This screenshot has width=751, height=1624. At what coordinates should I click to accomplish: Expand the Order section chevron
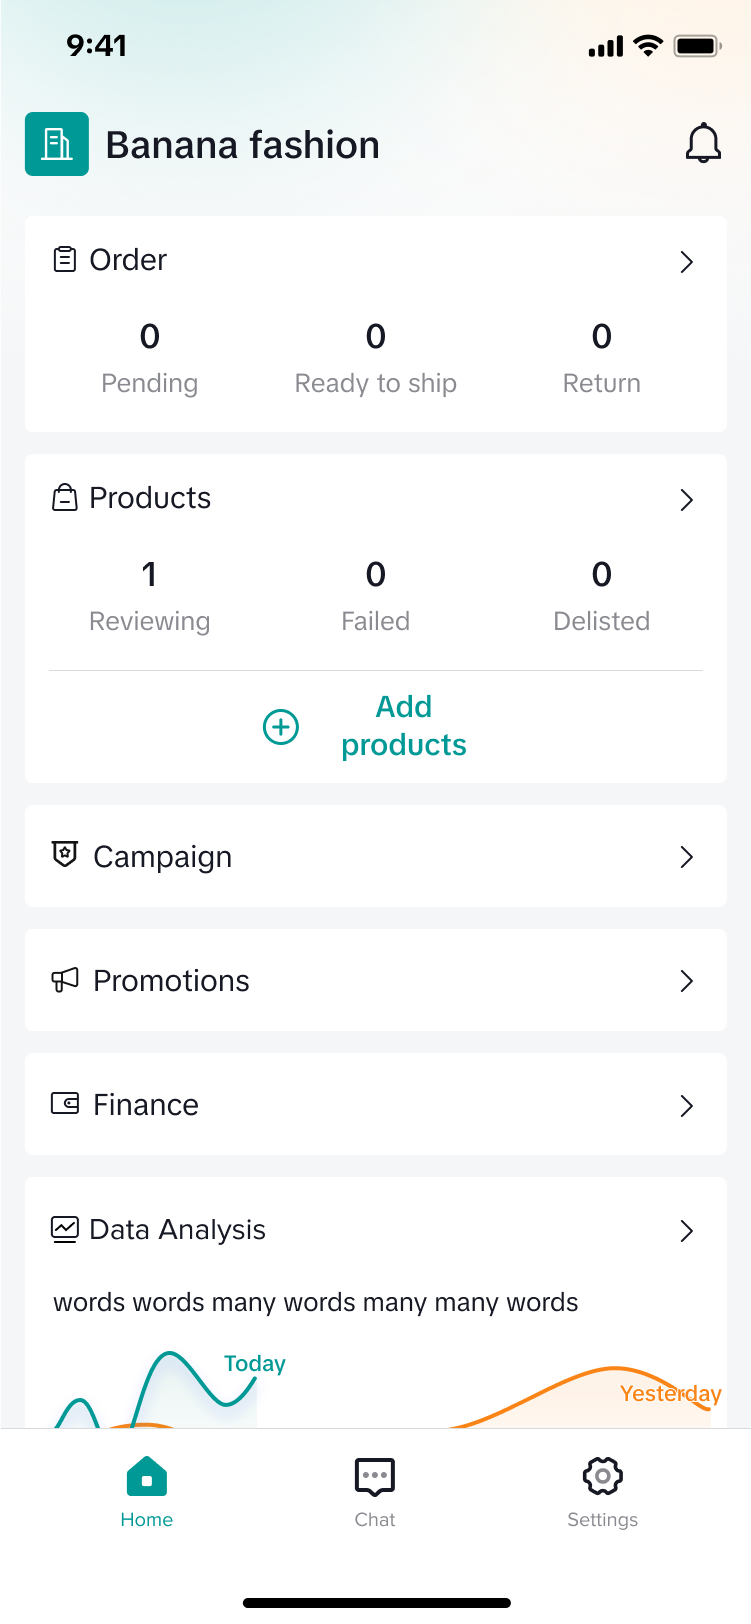pos(686,262)
